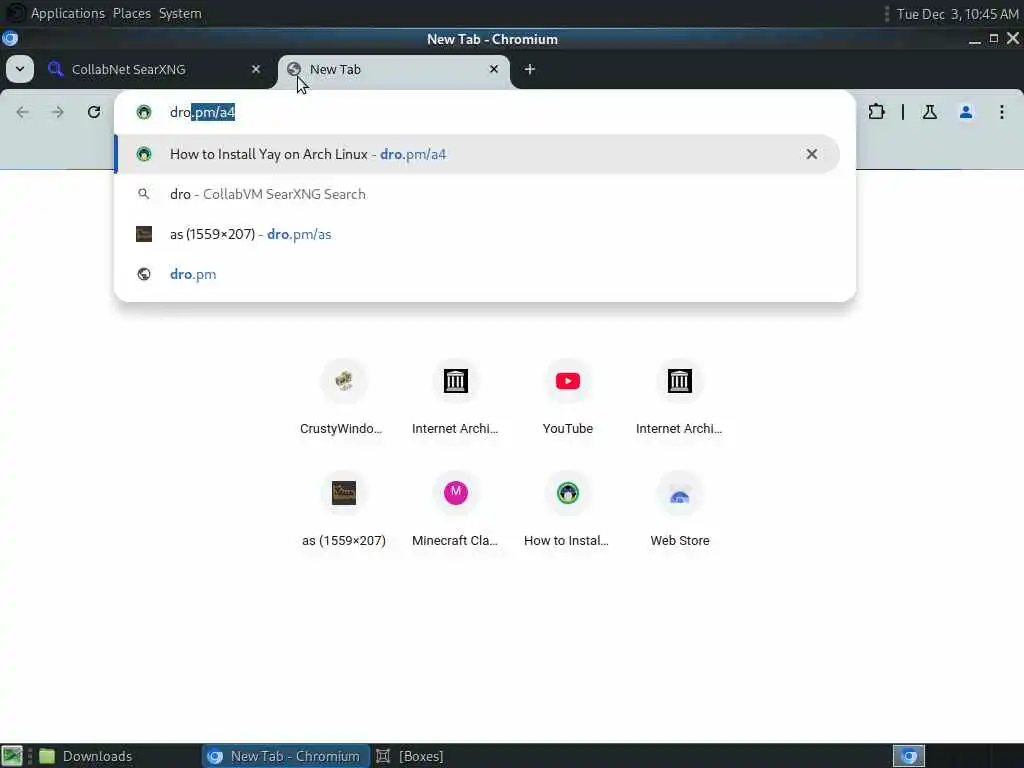Select the New Tab tab
The image size is (1024, 768).
click(x=394, y=69)
